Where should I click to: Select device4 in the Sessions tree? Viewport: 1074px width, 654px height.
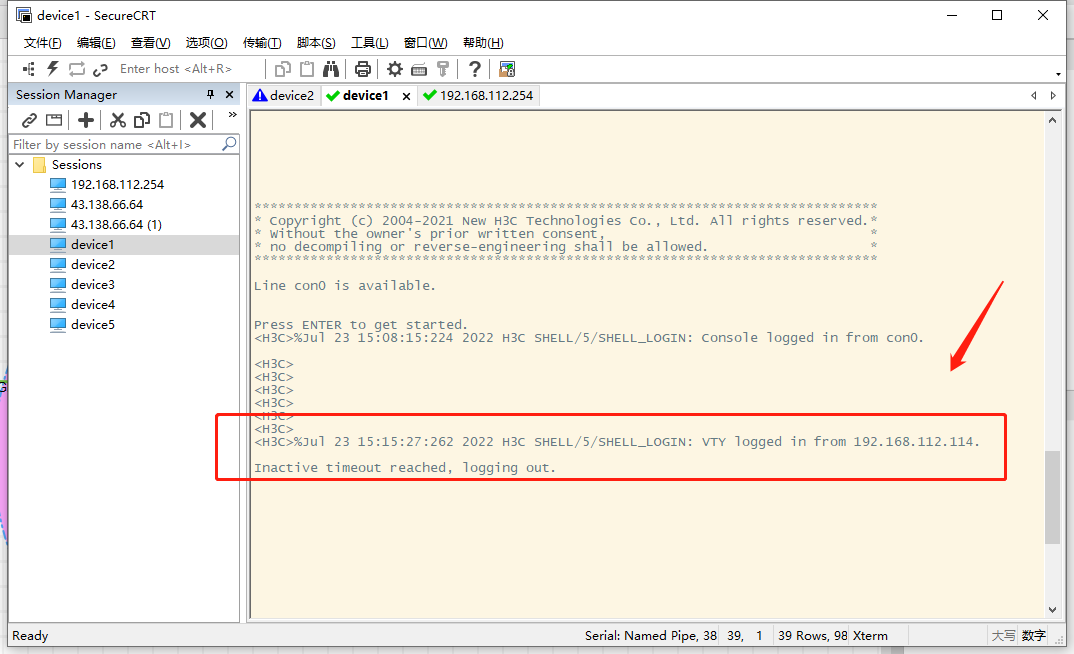tap(92, 304)
